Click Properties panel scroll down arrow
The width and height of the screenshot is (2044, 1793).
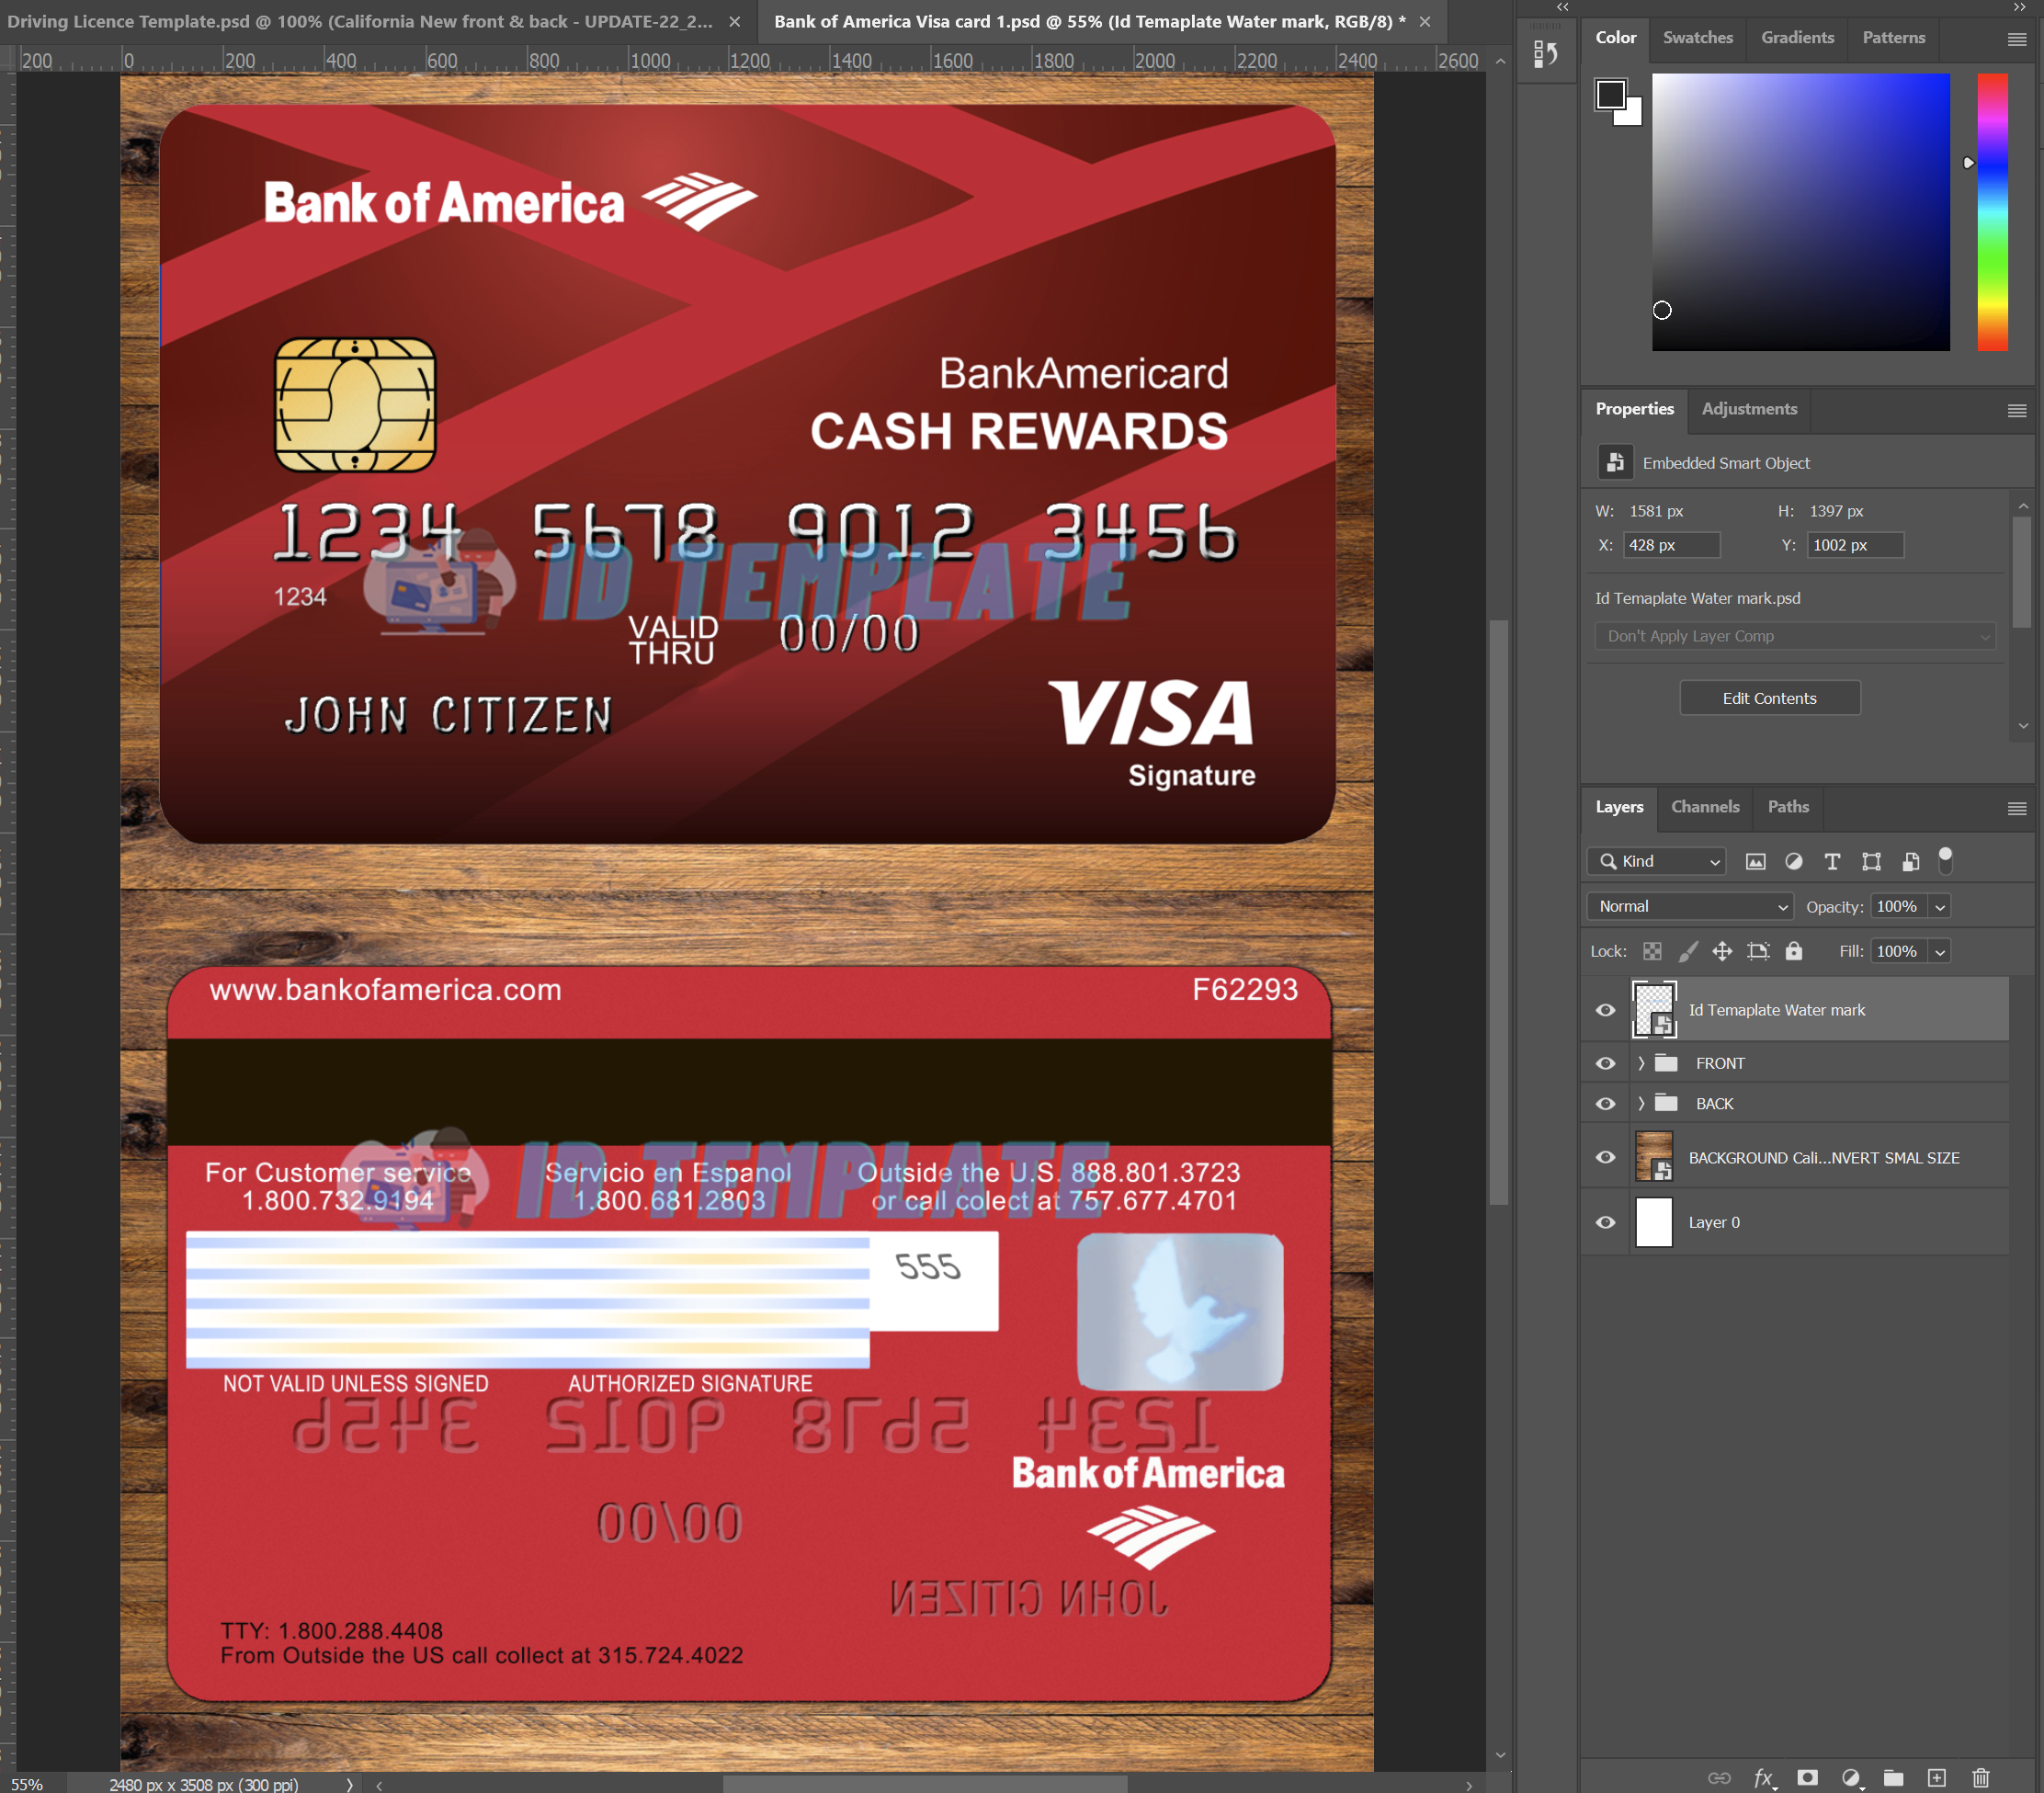click(2023, 726)
